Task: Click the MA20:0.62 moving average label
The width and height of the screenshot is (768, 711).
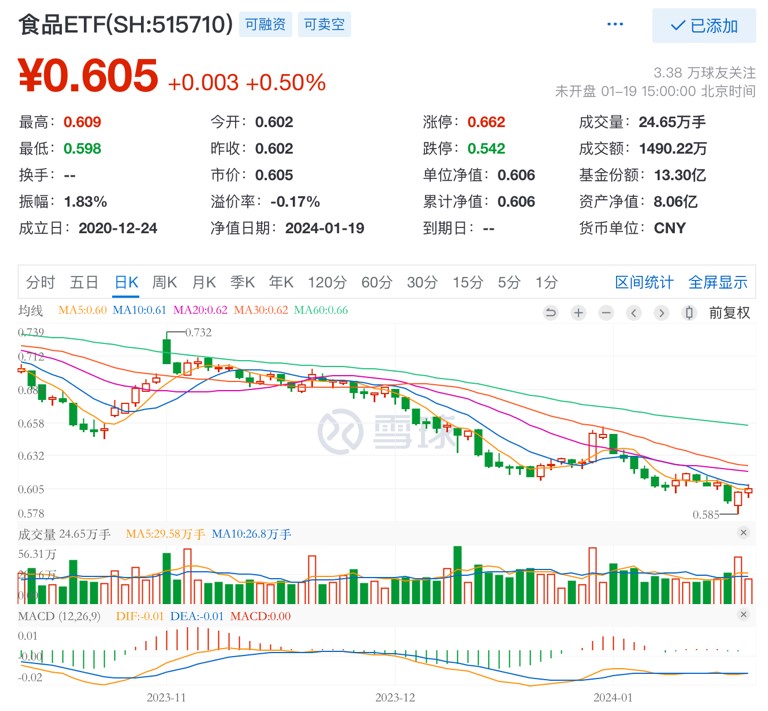Action: 200,310
